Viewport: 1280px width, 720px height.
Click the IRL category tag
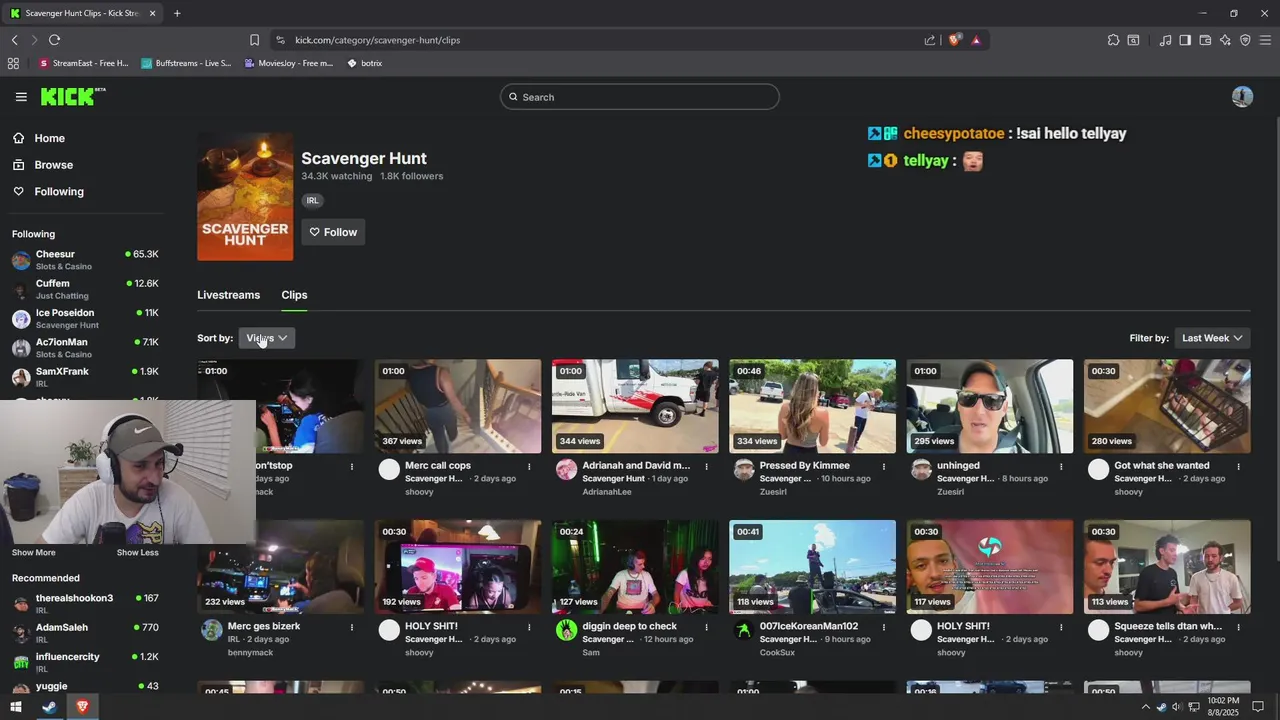[x=313, y=200]
